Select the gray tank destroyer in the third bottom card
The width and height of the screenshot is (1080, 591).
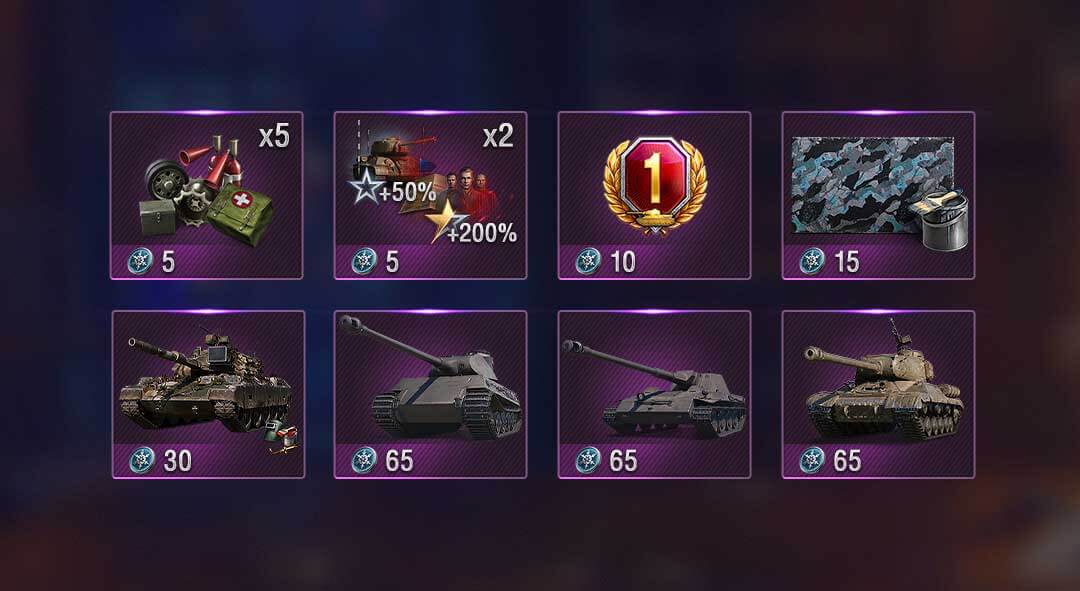(x=654, y=394)
